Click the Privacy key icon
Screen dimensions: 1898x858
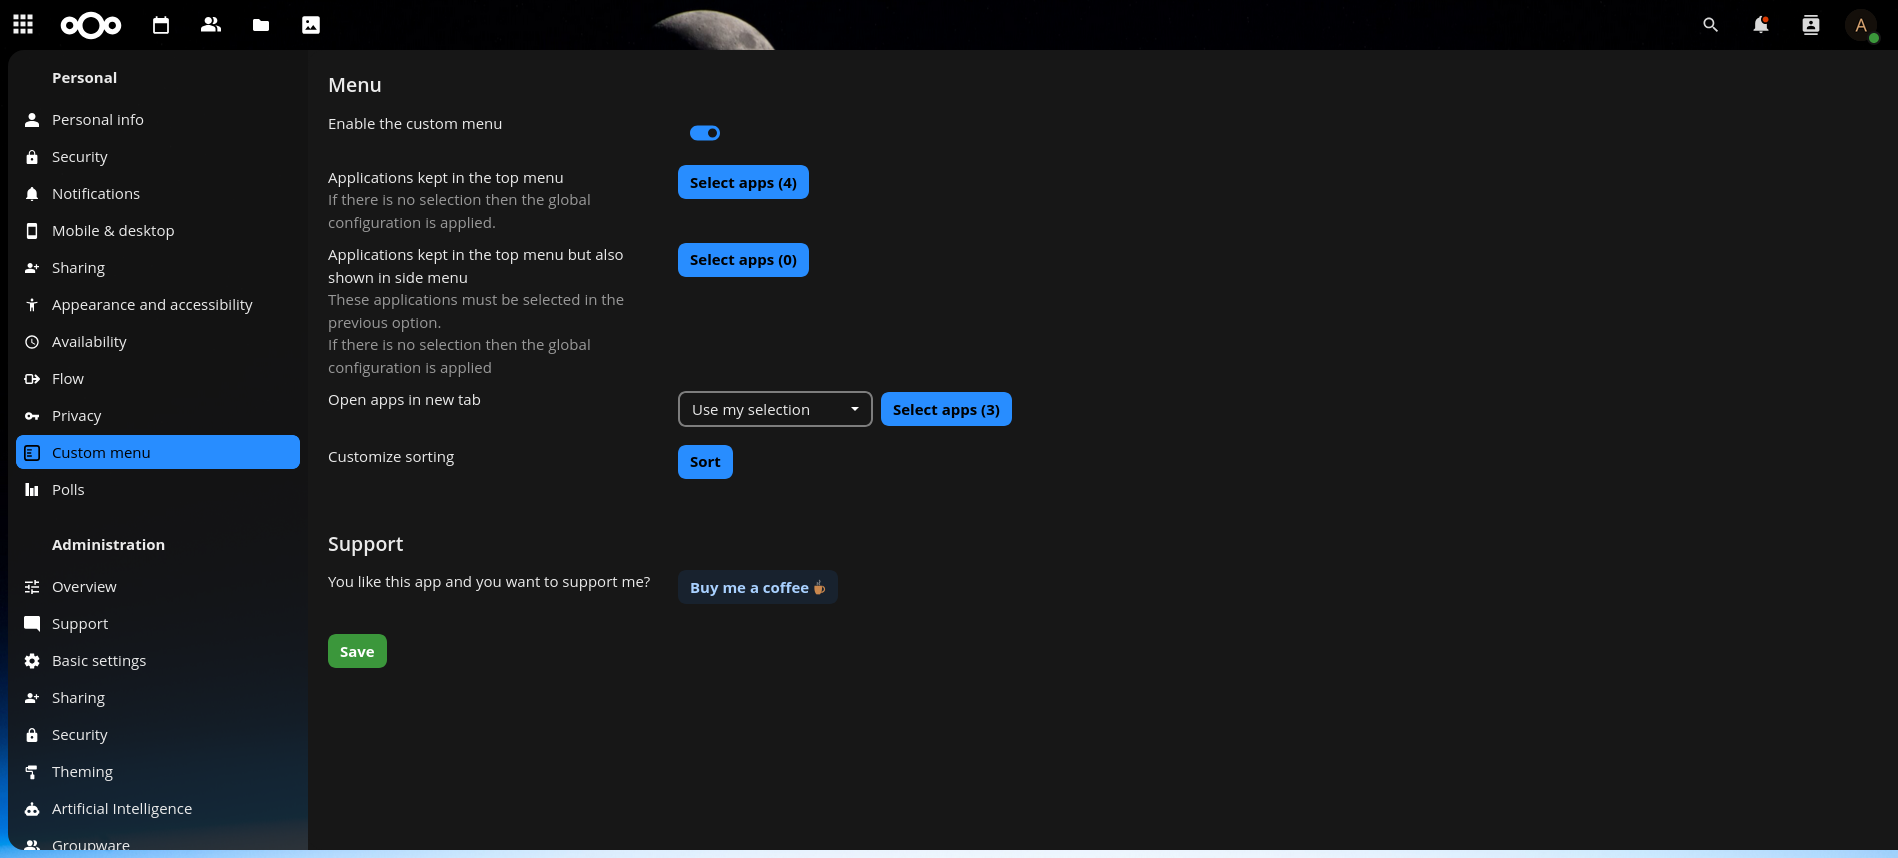click(x=32, y=416)
